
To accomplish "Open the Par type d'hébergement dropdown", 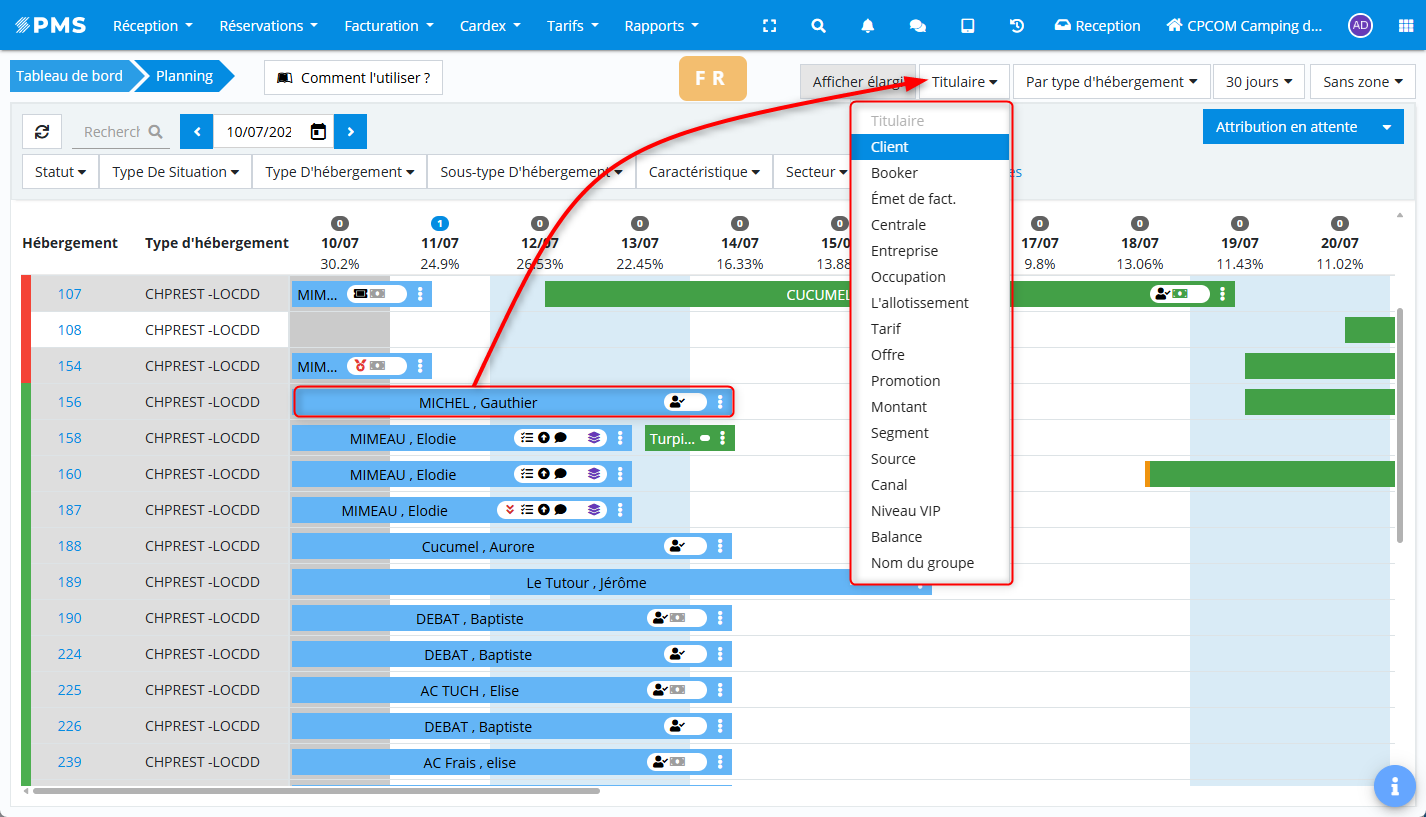I will tap(1111, 82).
